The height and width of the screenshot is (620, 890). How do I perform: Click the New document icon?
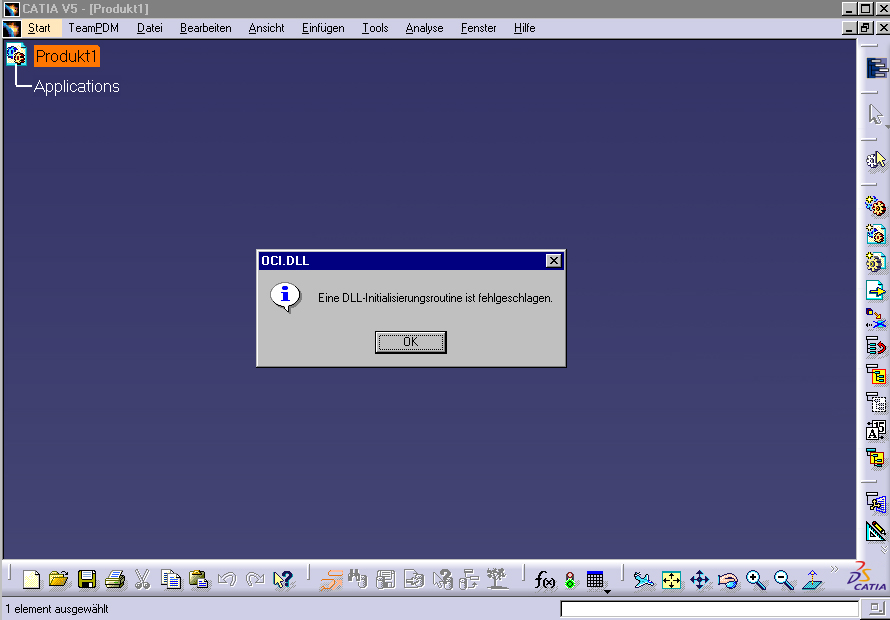coord(31,580)
